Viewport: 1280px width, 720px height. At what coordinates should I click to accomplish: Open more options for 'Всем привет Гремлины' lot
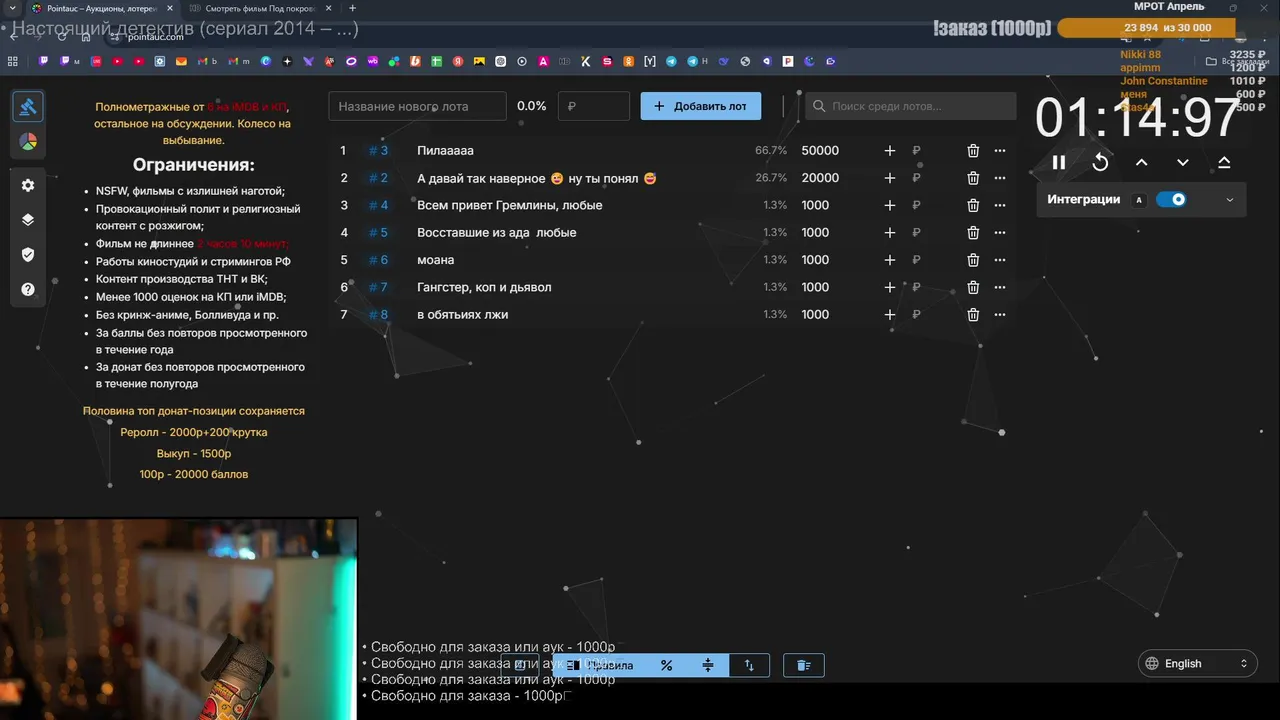pyautogui.click(x=1000, y=205)
